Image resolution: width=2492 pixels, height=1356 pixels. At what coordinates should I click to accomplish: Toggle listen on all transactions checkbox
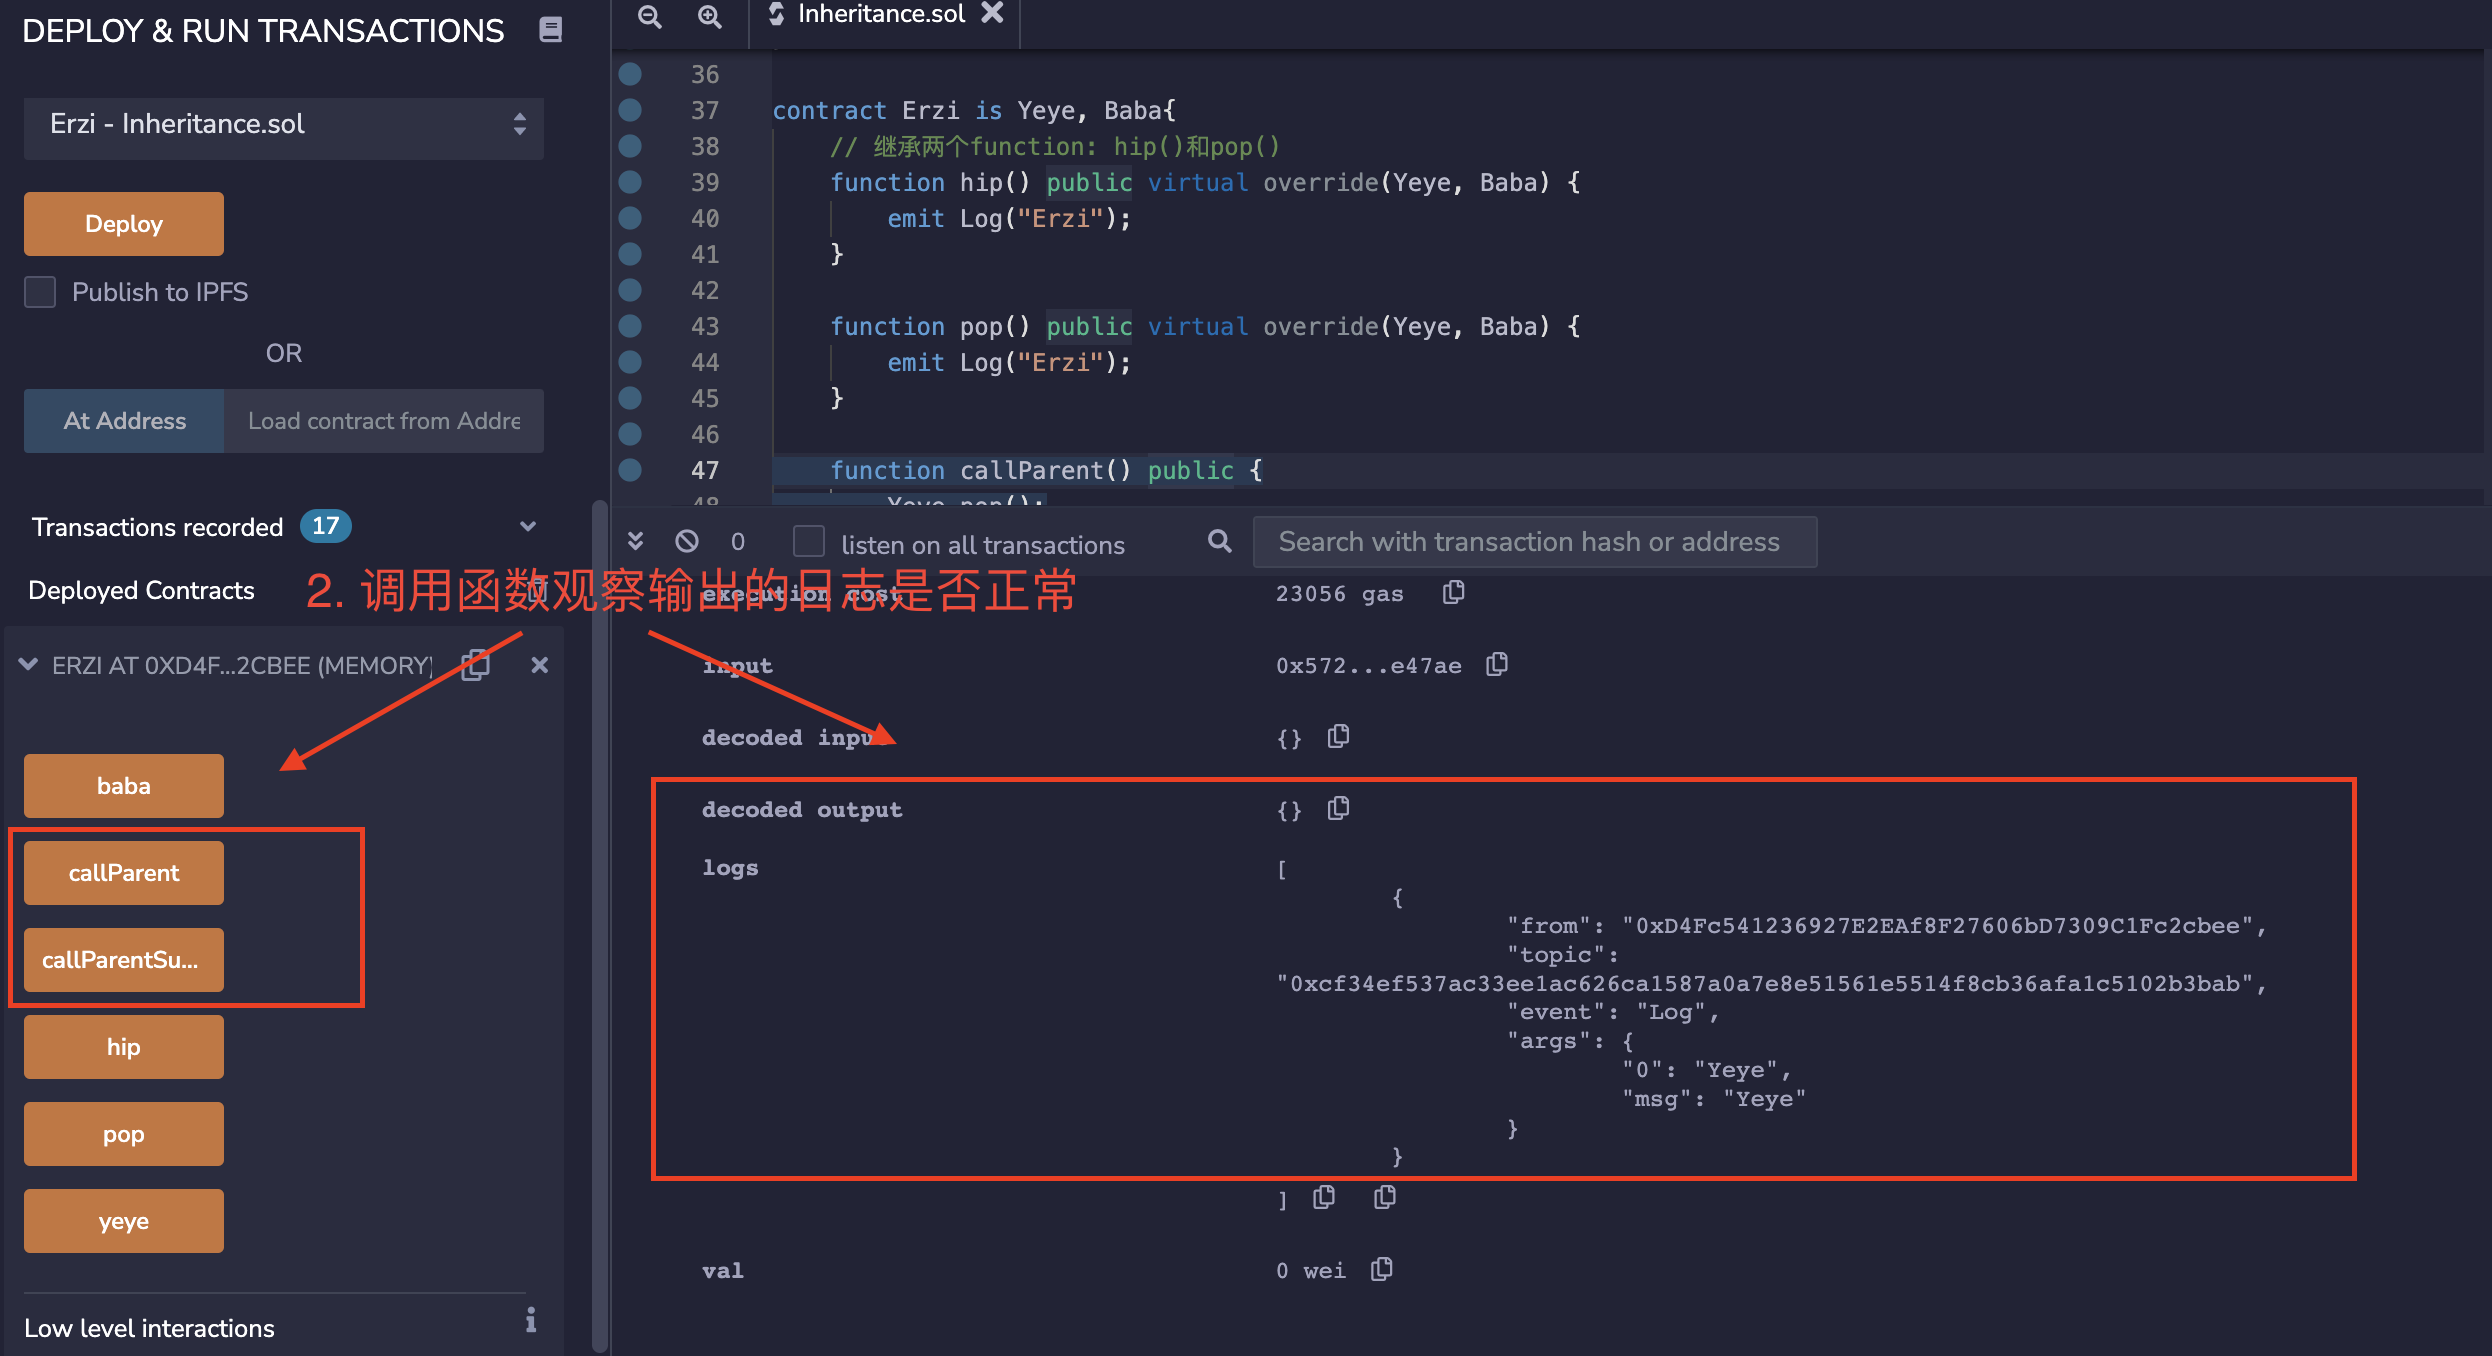click(808, 542)
